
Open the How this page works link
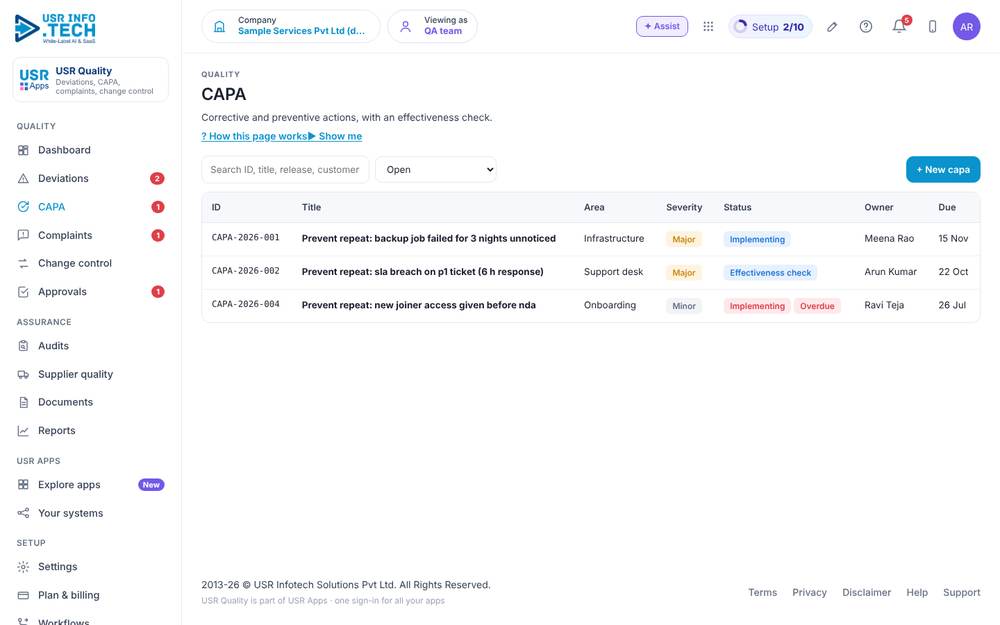(254, 136)
